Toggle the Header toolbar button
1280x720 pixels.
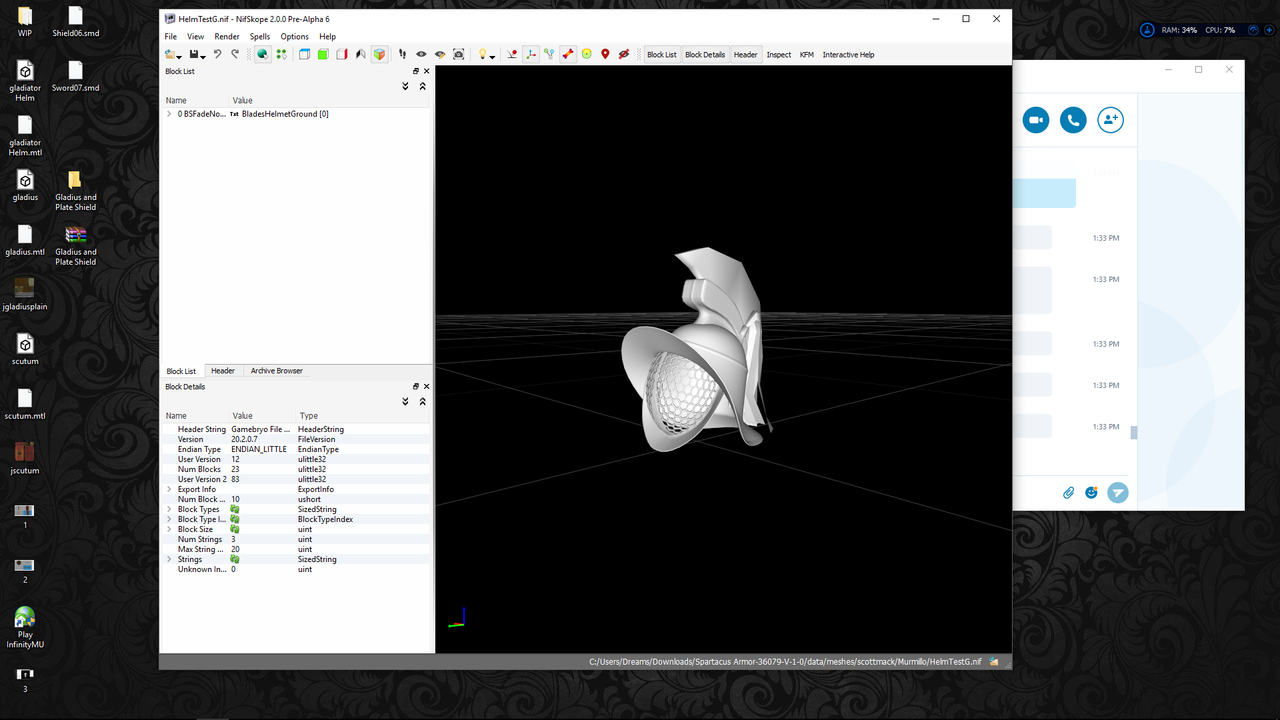pos(746,54)
